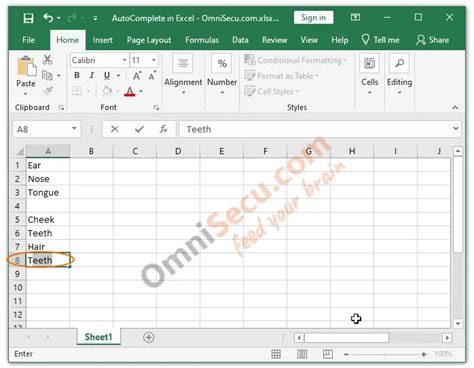Click the Select All corner triangle
474x368 pixels.
coord(19,152)
